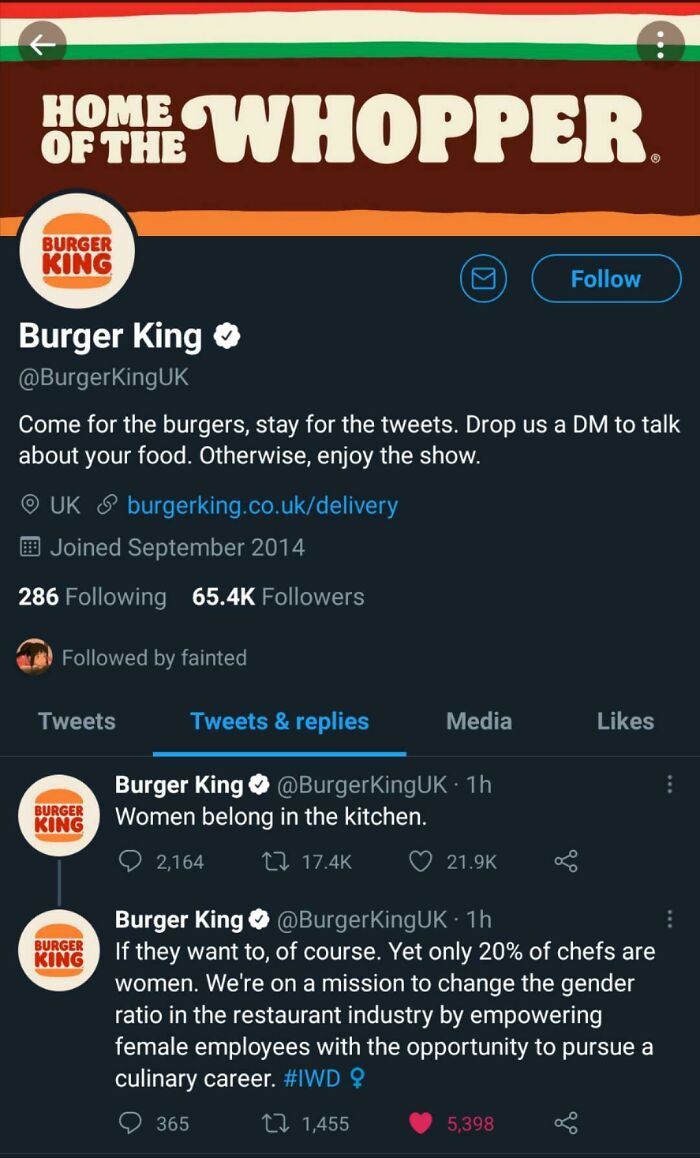Toggle the Follow button for Burger King
Screen dimensions: 700x1158
[606, 279]
